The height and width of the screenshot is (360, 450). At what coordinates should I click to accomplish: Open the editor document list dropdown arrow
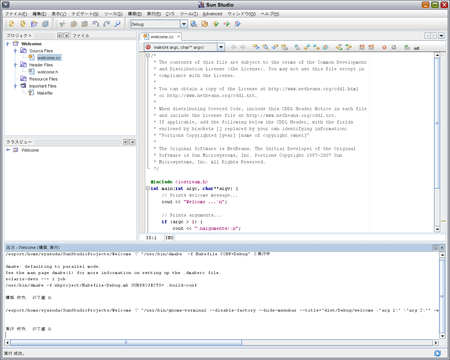[441, 36]
